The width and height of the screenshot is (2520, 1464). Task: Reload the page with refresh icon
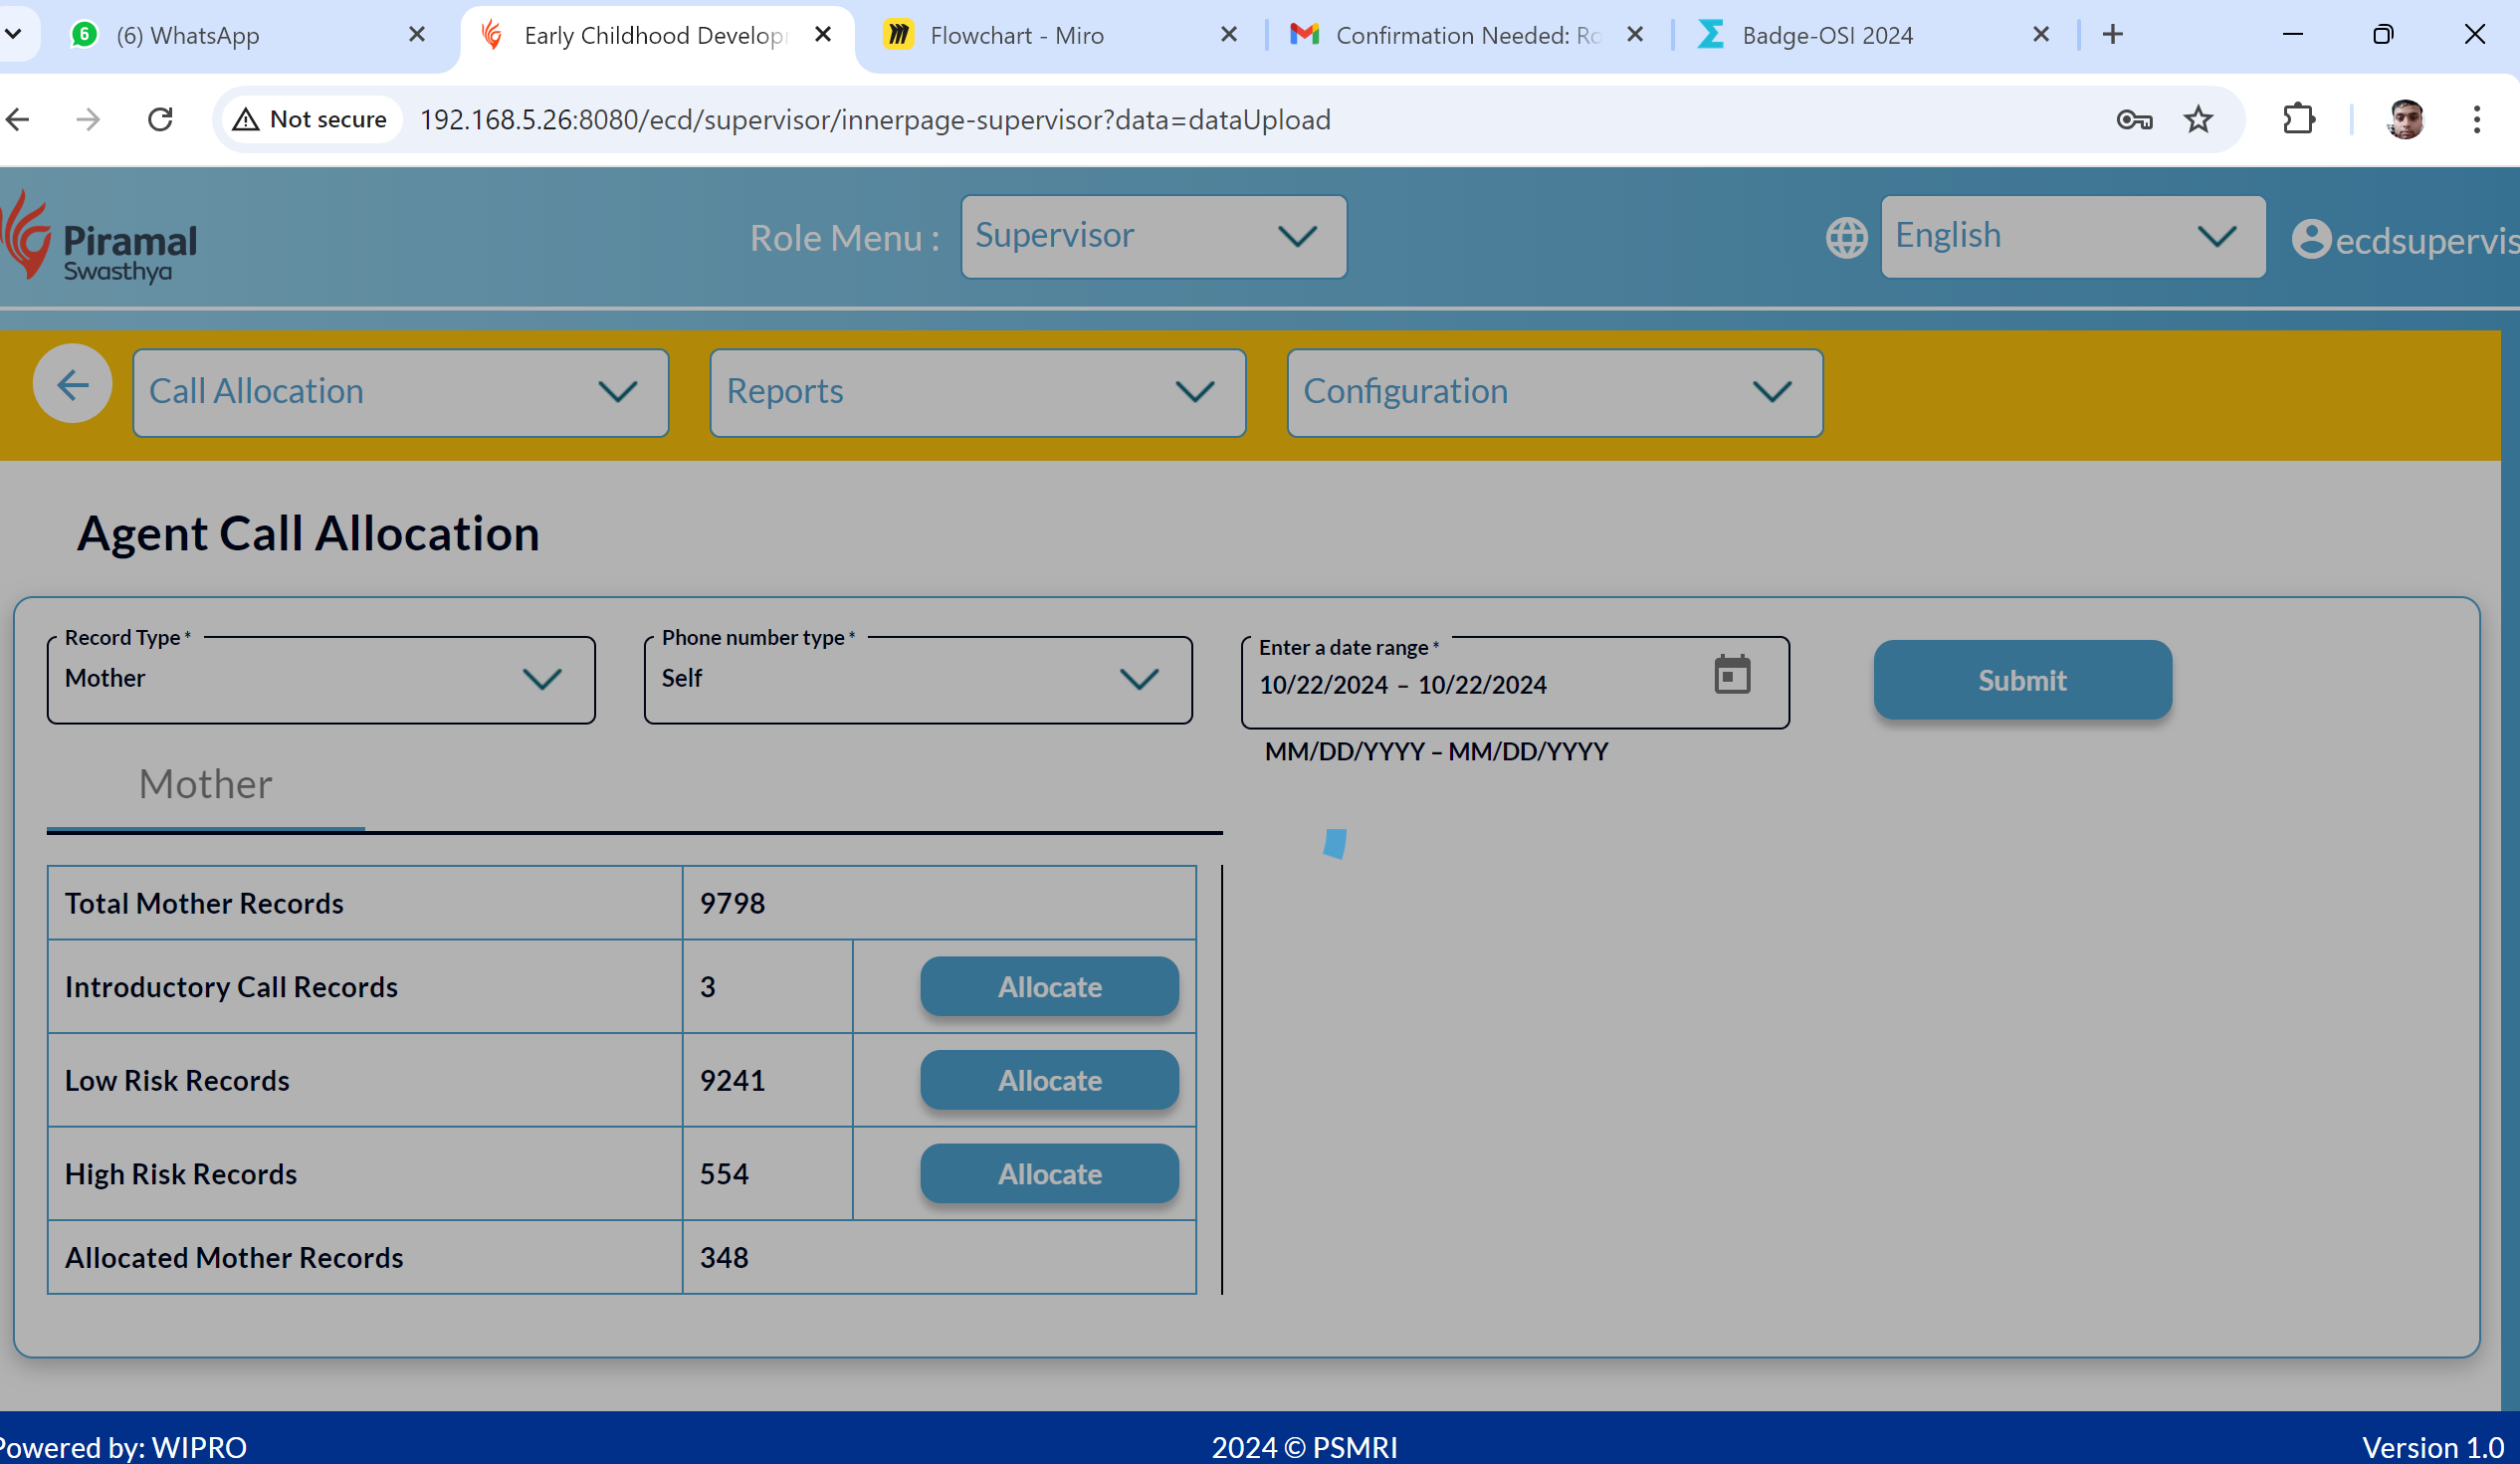coord(161,120)
